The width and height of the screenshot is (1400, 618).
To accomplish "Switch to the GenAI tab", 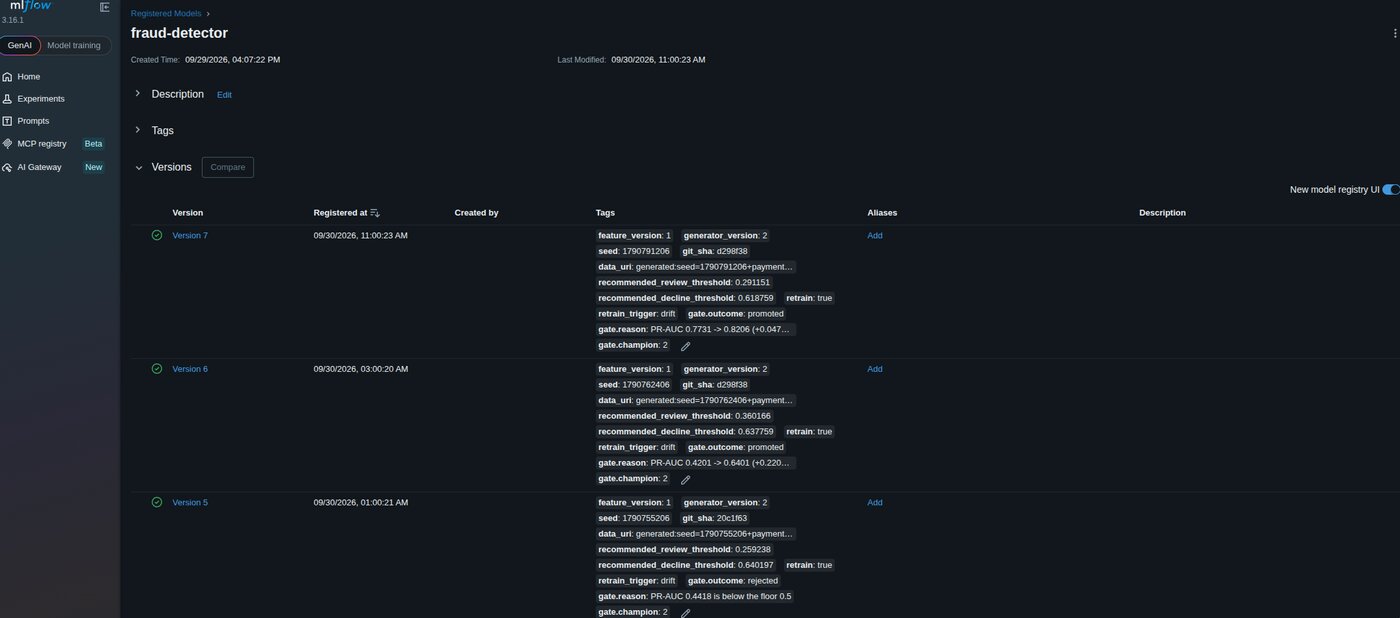I will pyautogui.click(x=20, y=45).
